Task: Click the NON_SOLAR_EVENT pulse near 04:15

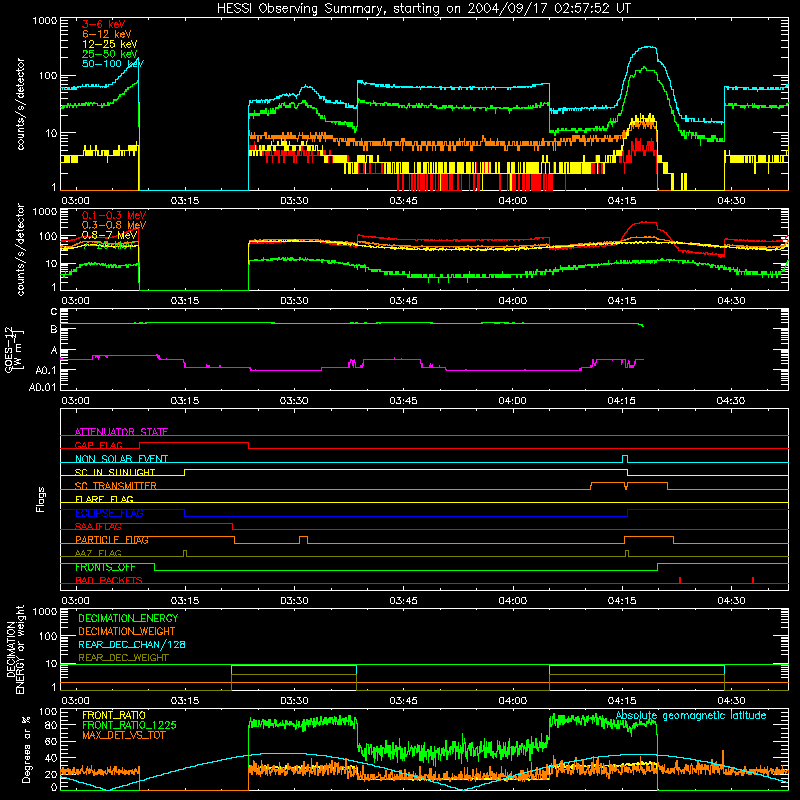Action: pos(625,459)
